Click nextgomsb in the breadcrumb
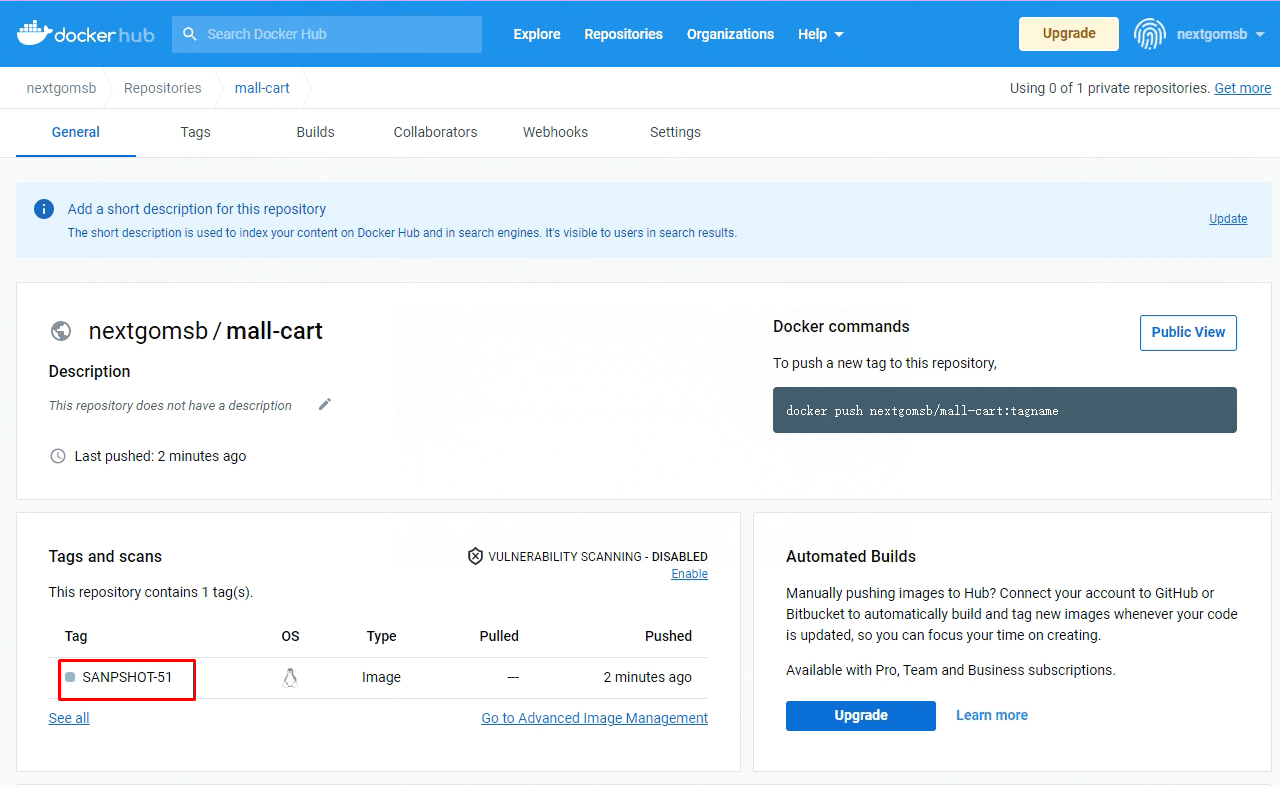1280x787 pixels. [x=62, y=88]
